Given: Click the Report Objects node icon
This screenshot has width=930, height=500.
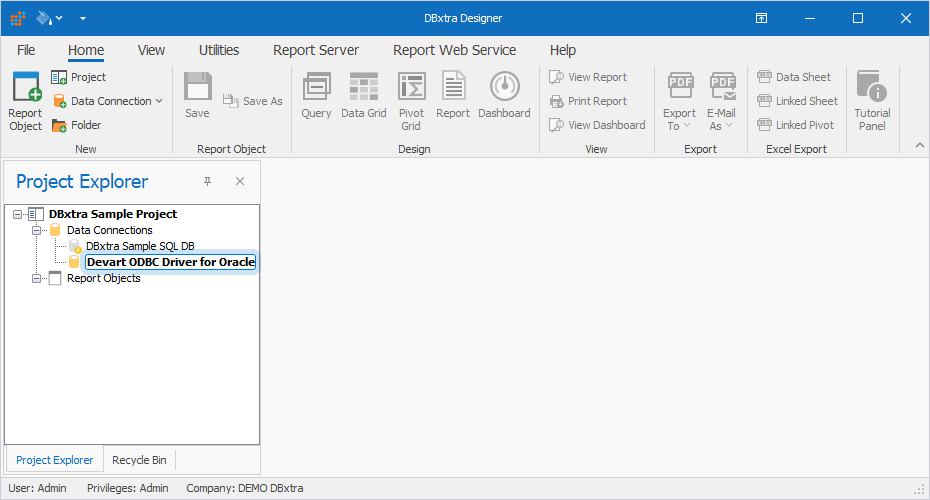Looking at the screenshot, I should 55,278.
